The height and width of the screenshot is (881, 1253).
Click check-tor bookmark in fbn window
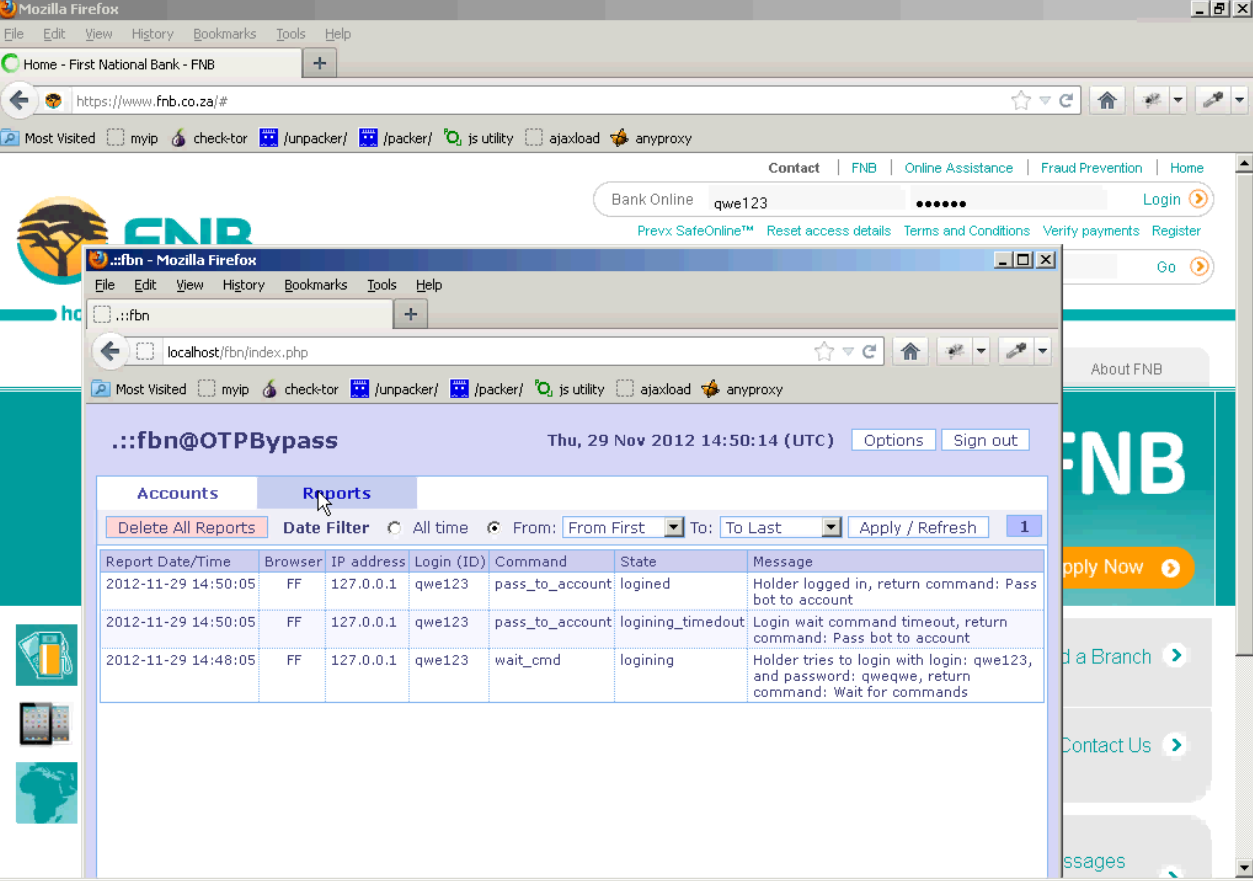300,389
